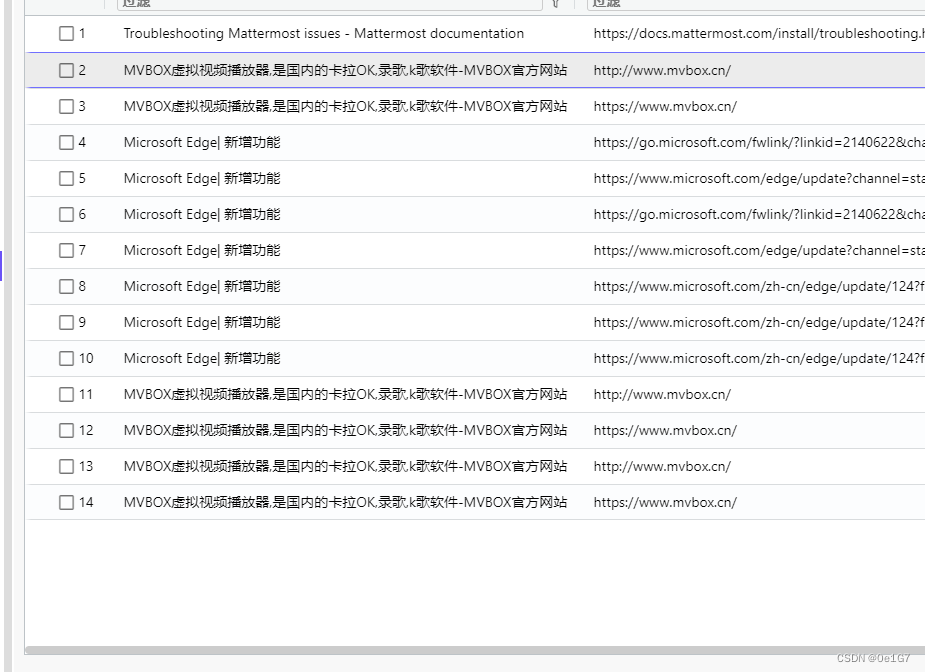
Task: Click the Microsoft Edge title in row 6
Action: click(x=202, y=215)
